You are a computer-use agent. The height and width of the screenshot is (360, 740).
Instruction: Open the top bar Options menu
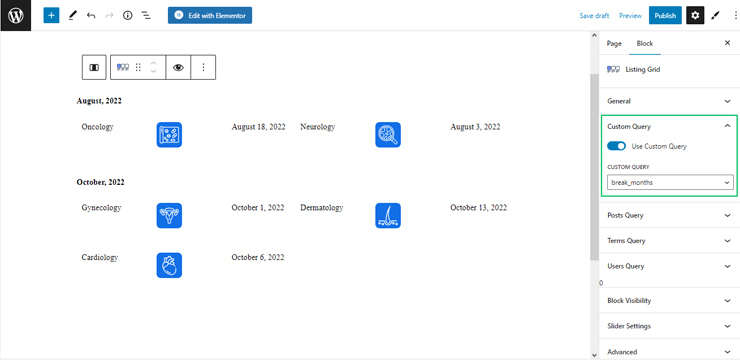pyautogui.click(x=735, y=16)
